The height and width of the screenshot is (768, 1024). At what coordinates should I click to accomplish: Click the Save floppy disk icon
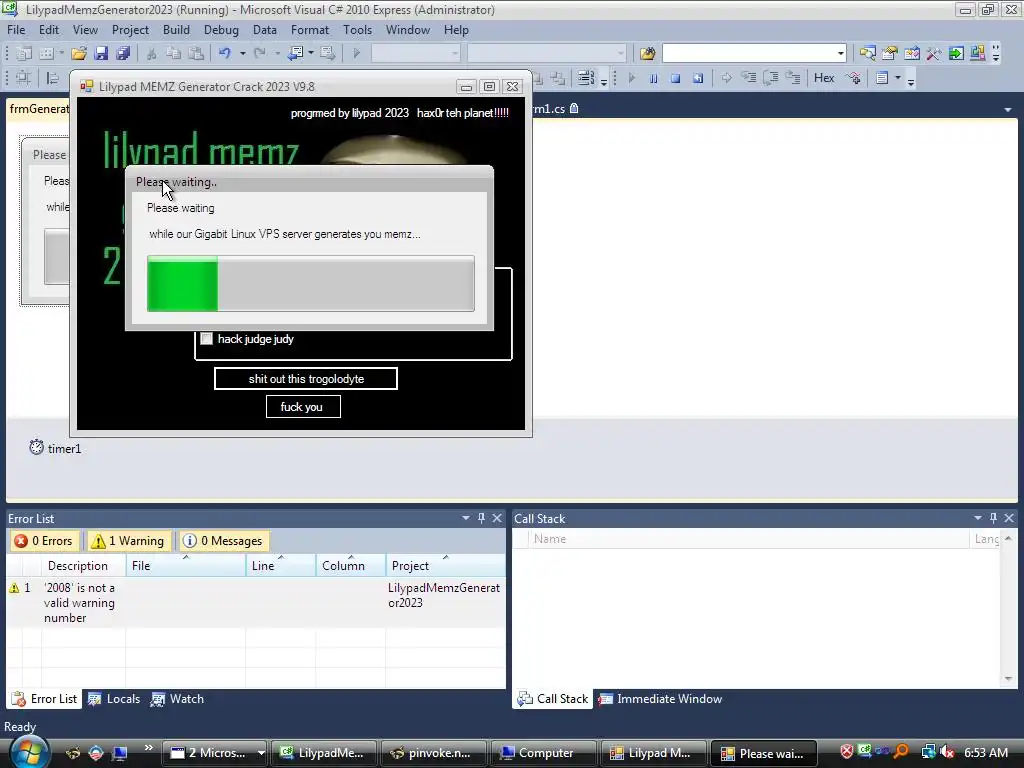pos(101,53)
